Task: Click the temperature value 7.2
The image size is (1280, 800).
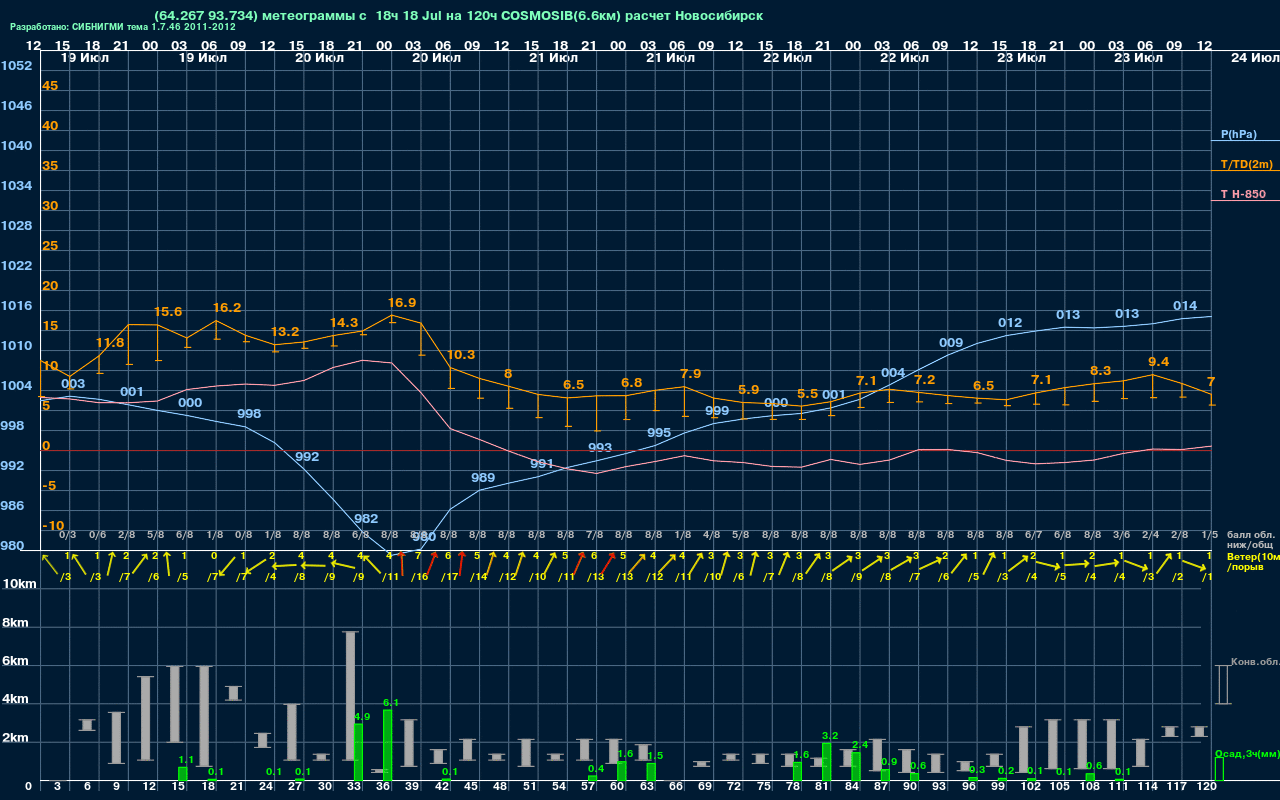Action: click(925, 380)
